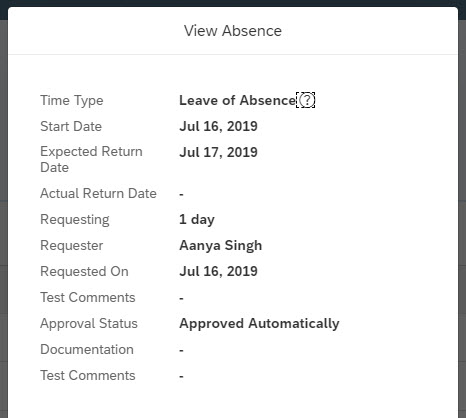Select the Requested On value Jul 16, 2019
The width and height of the screenshot is (466, 418).
(218, 271)
